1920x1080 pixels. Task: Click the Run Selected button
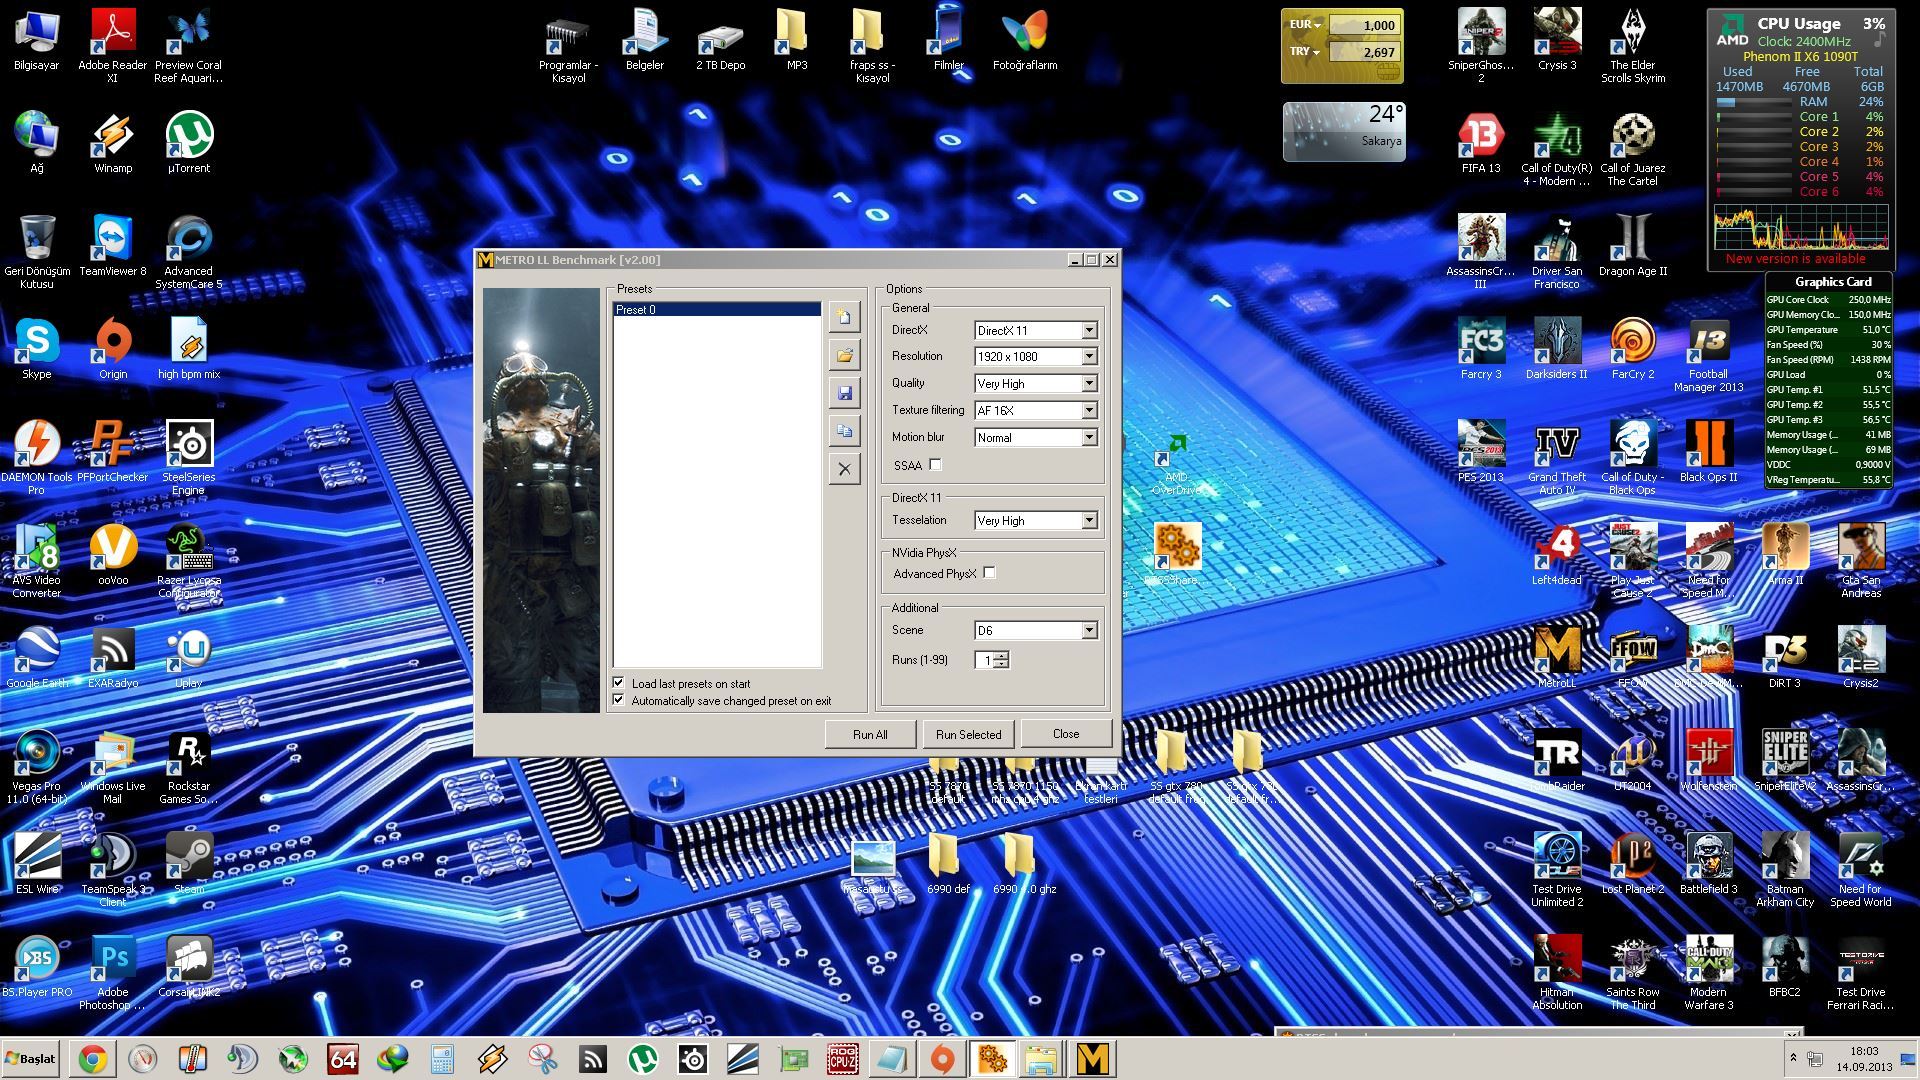click(x=967, y=734)
